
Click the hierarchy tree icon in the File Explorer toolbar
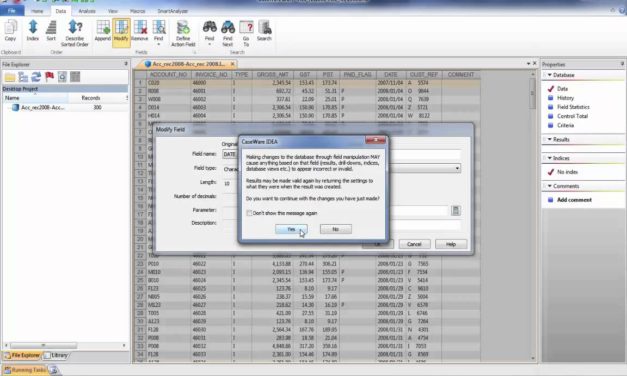23,77
